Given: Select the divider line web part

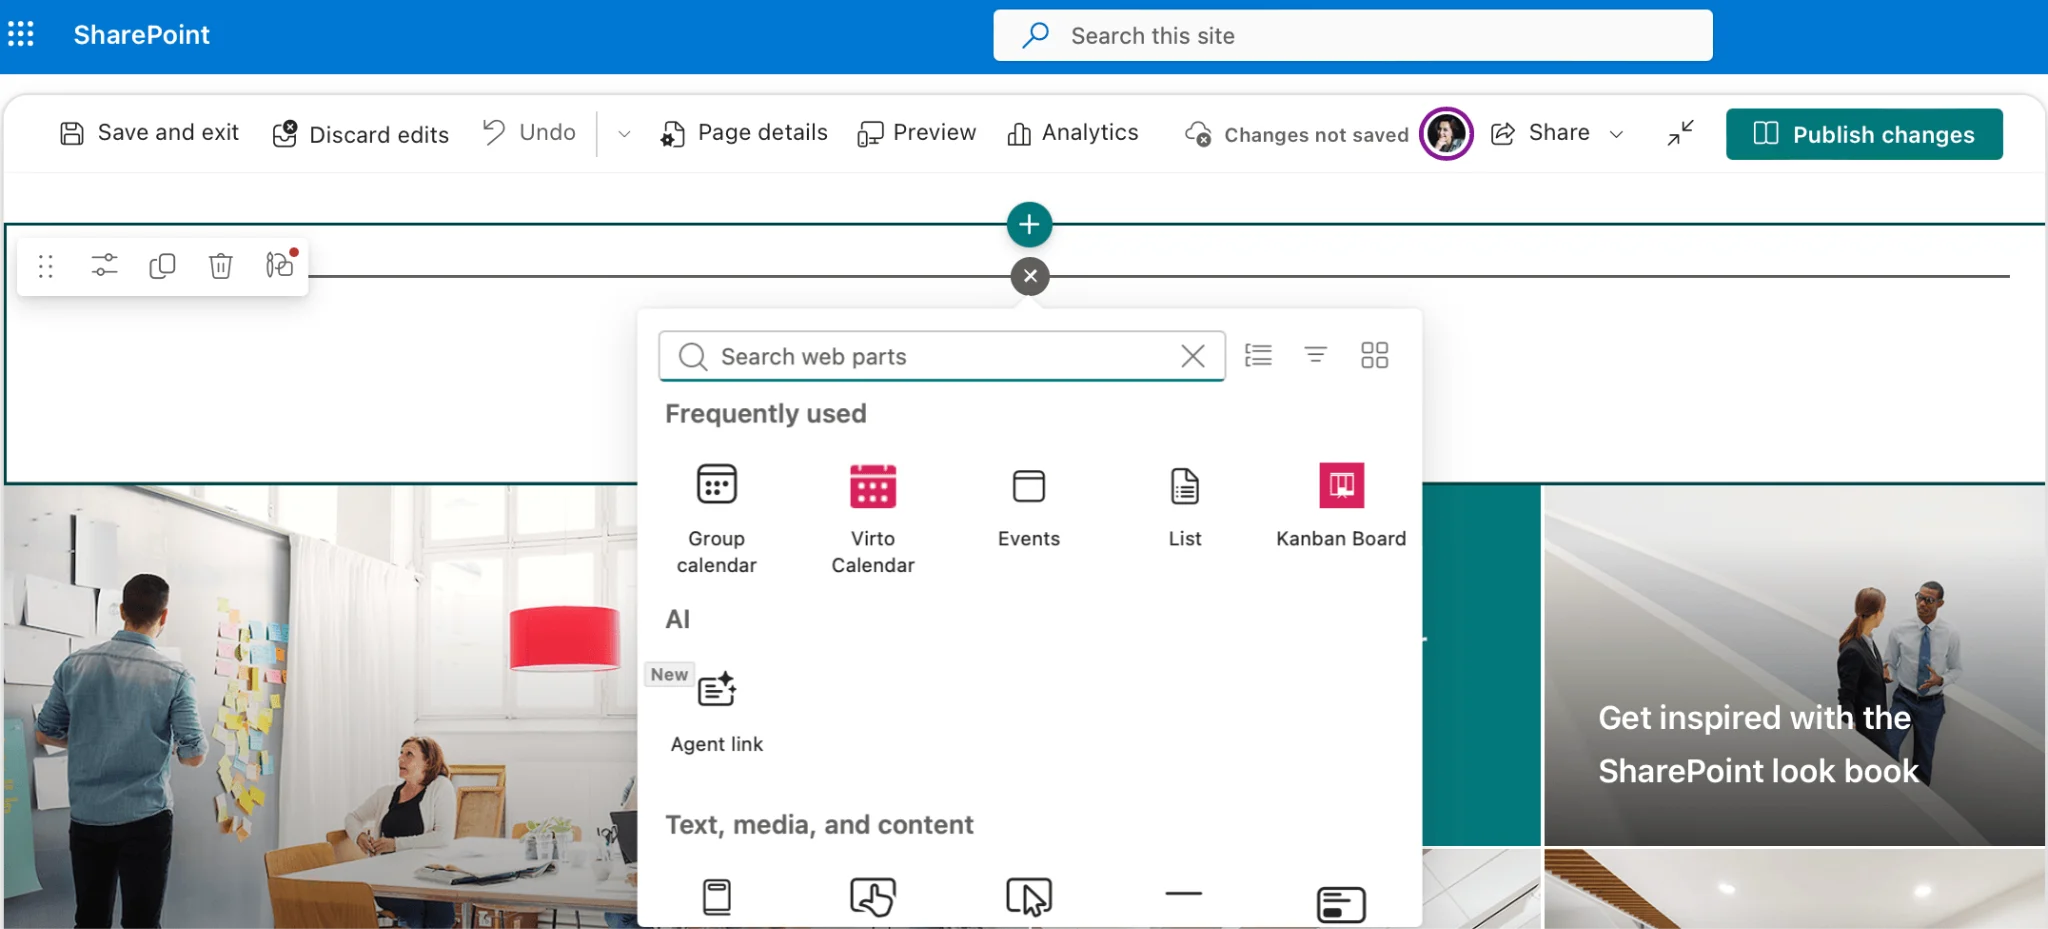Looking at the screenshot, I should tap(1184, 894).
